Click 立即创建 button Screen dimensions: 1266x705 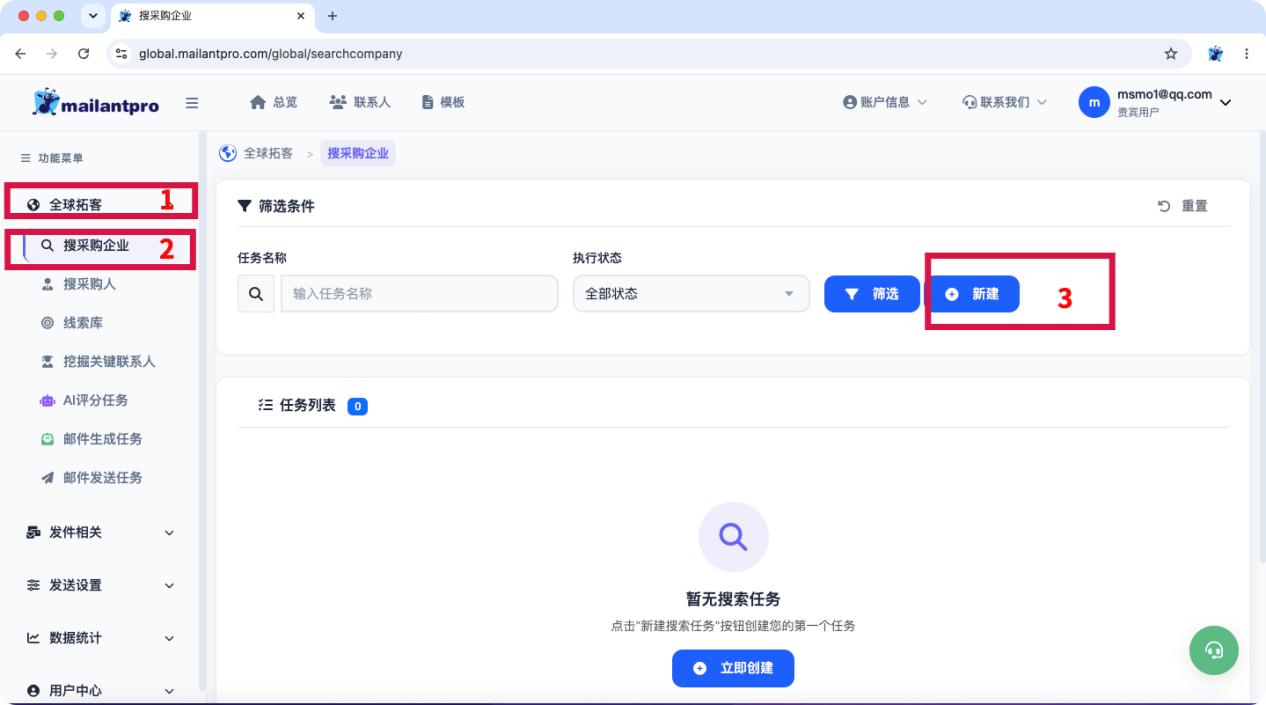pos(733,668)
